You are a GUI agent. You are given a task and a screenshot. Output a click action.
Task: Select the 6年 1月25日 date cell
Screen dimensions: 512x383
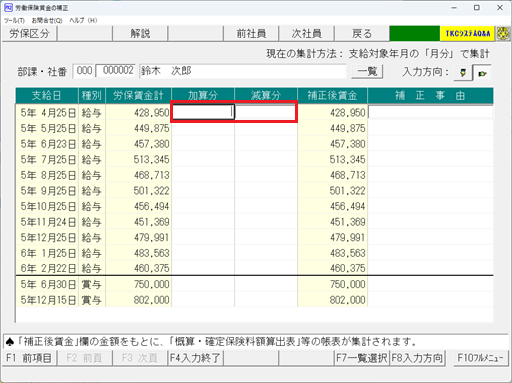pyautogui.click(x=47, y=253)
